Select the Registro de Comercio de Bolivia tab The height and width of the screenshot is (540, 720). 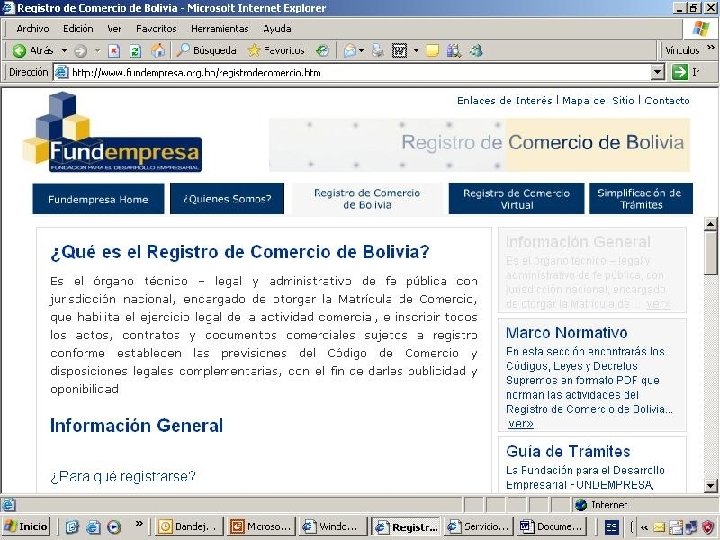pos(367,199)
